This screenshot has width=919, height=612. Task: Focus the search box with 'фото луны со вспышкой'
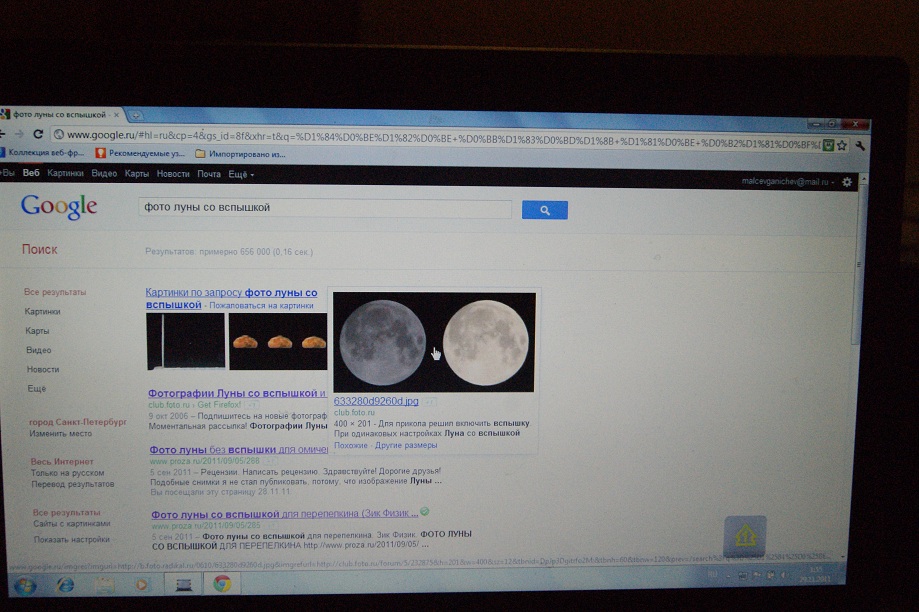pyautogui.click(x=325, y=208)
